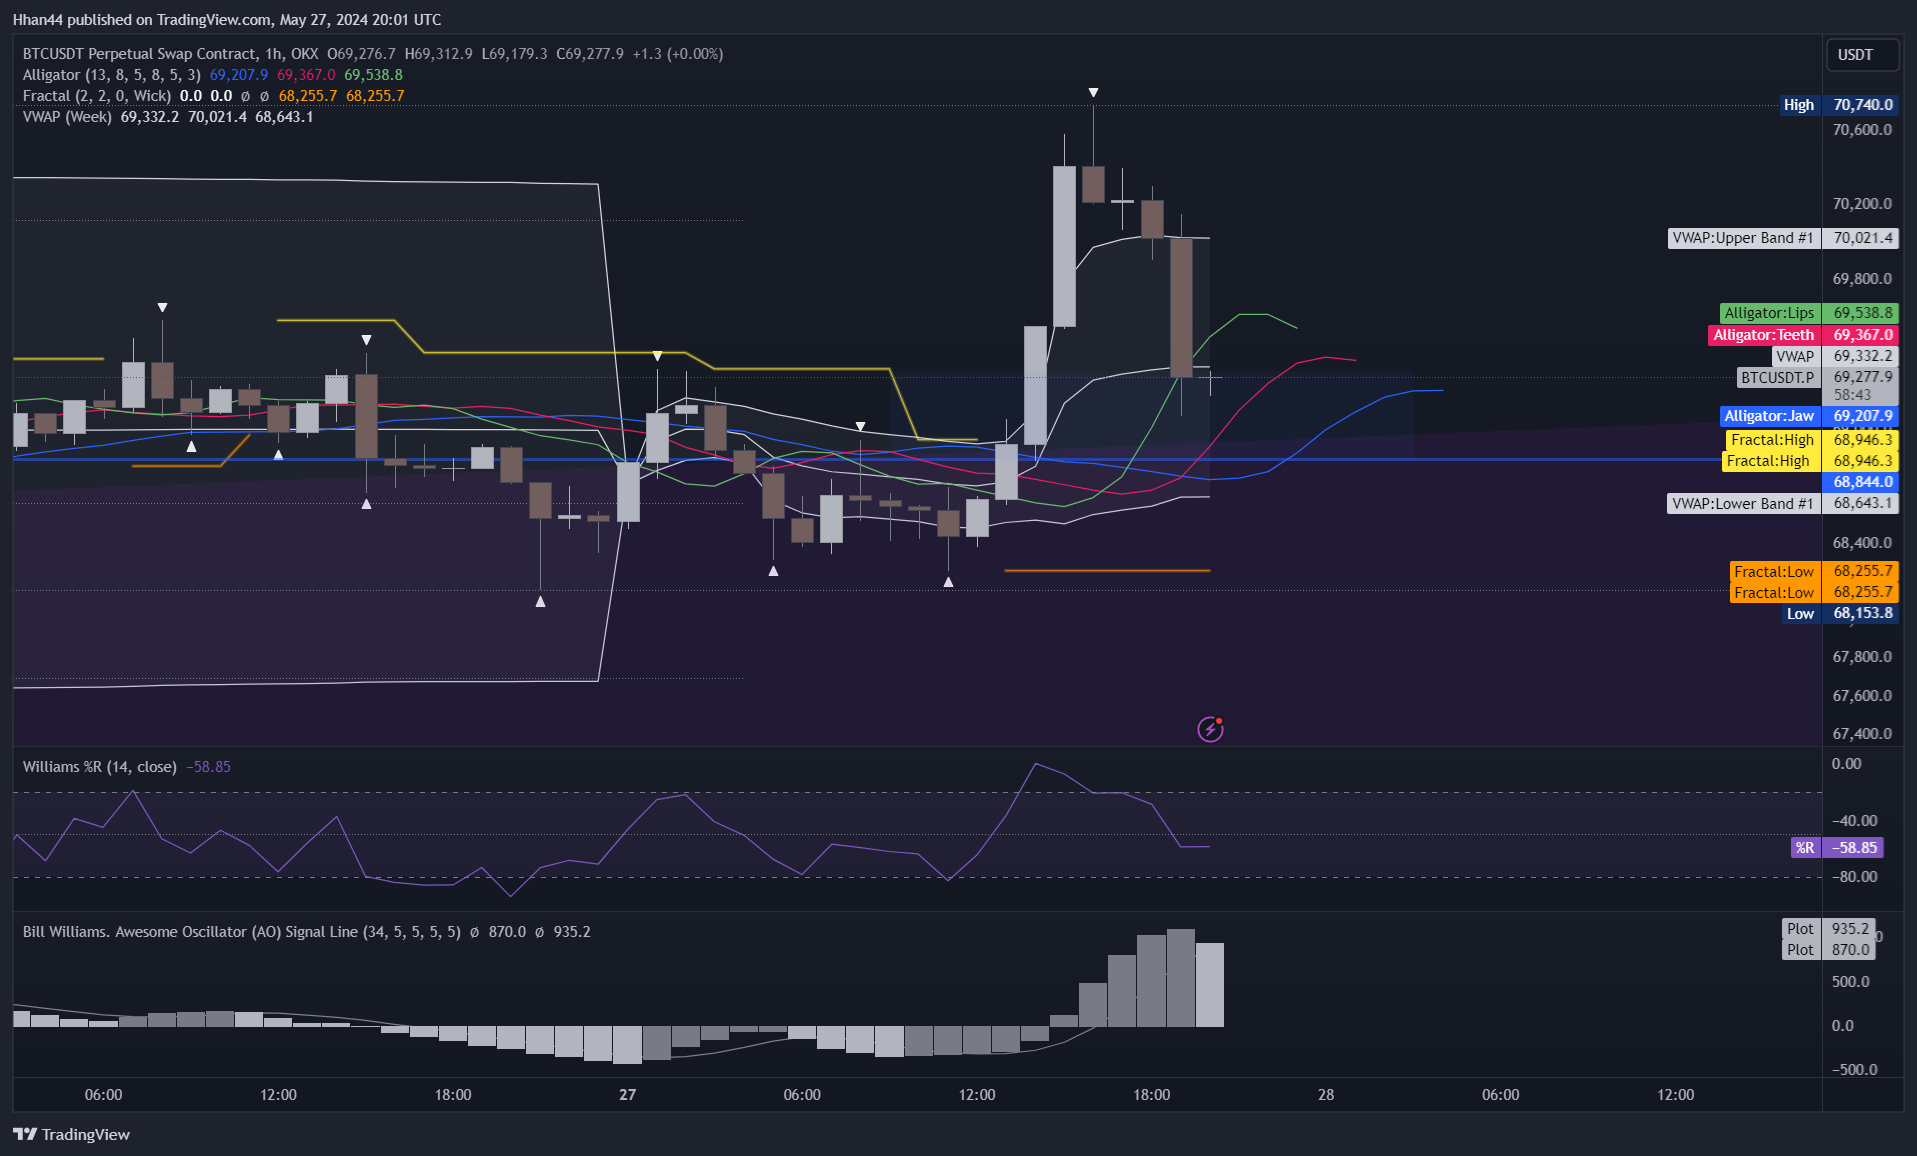Screen dimensions: 1917x1156
Task: Open the USDT currency selector
Action: 1861,55
